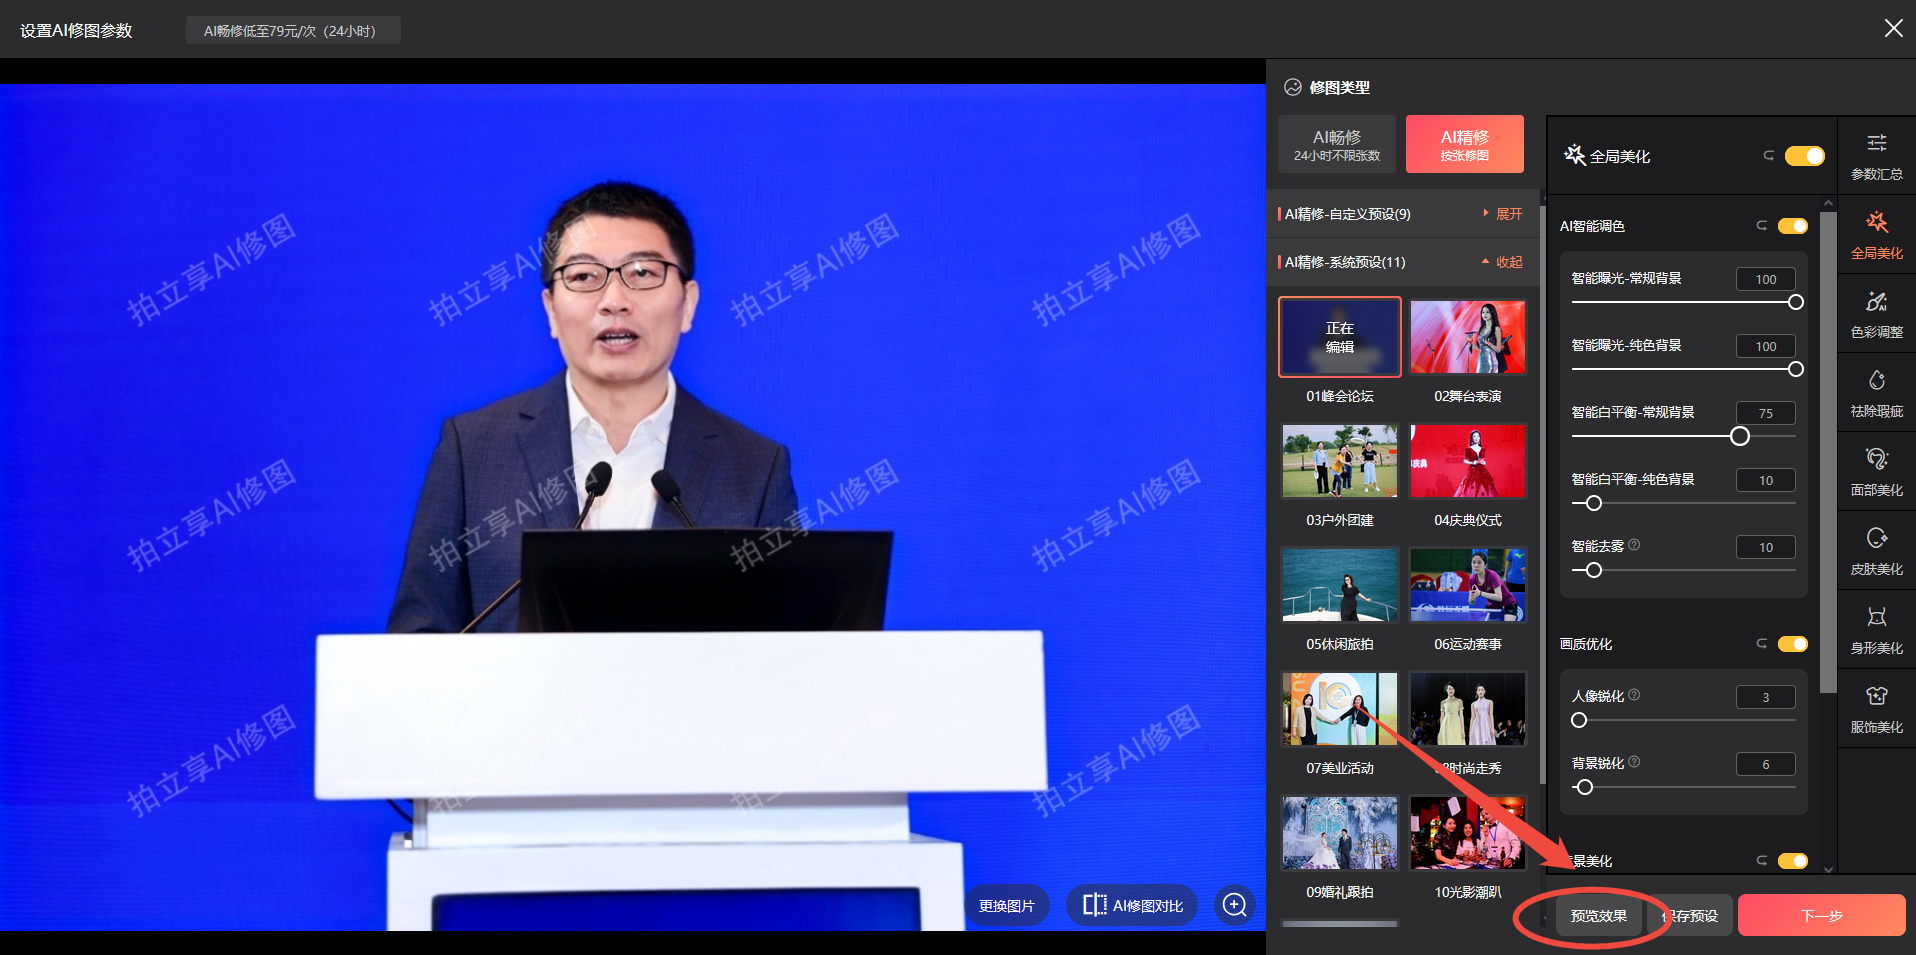Choose the 02舞台表演 preset thumbnail
The height and width of the screenshot is (955, 1916).
pos(1467,338)
